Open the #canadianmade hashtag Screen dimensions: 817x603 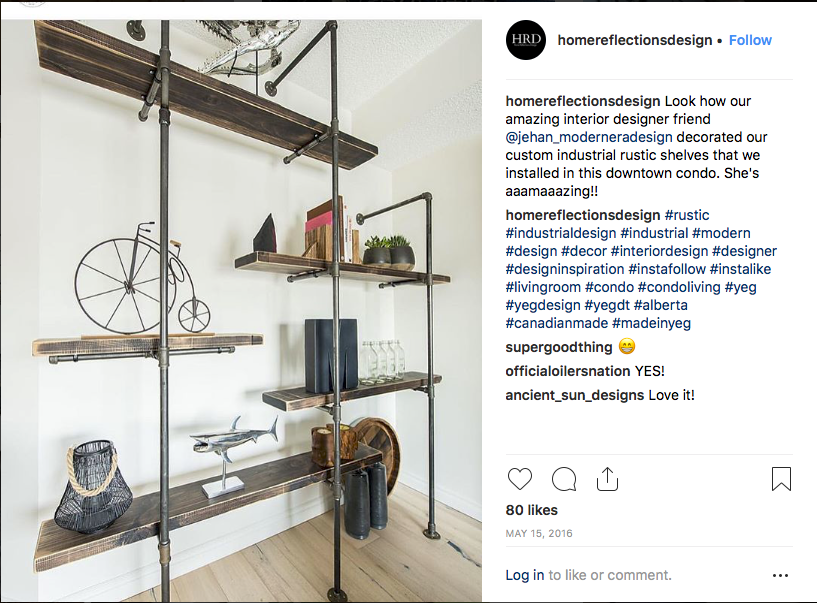[556, 323]
